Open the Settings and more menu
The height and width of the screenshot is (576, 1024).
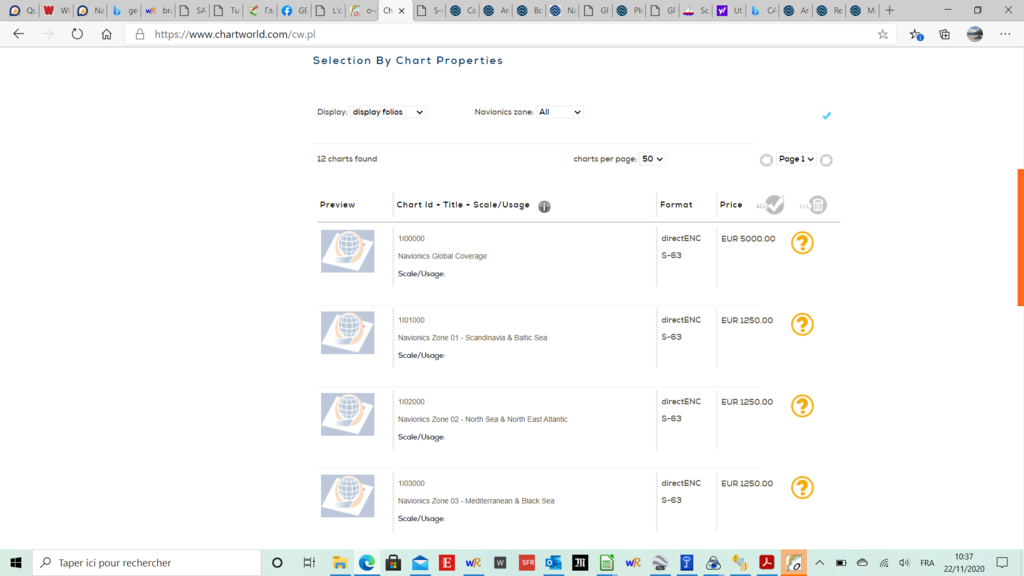[1005, 34]
